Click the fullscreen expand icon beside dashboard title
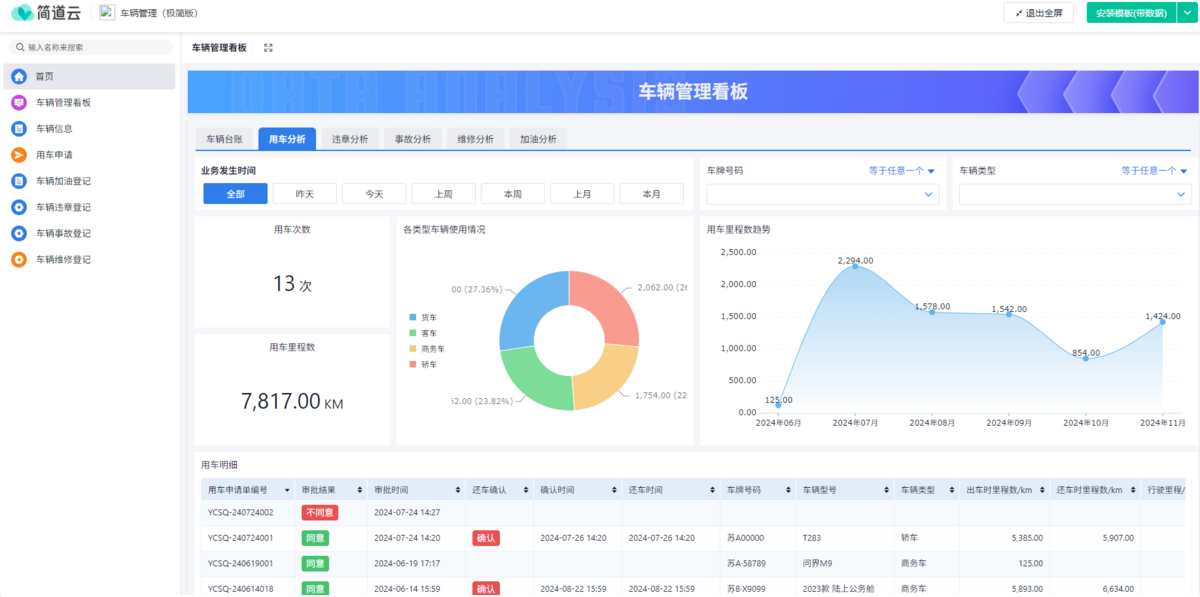This screenshot has width=1200, height=597. coord(268,48)
